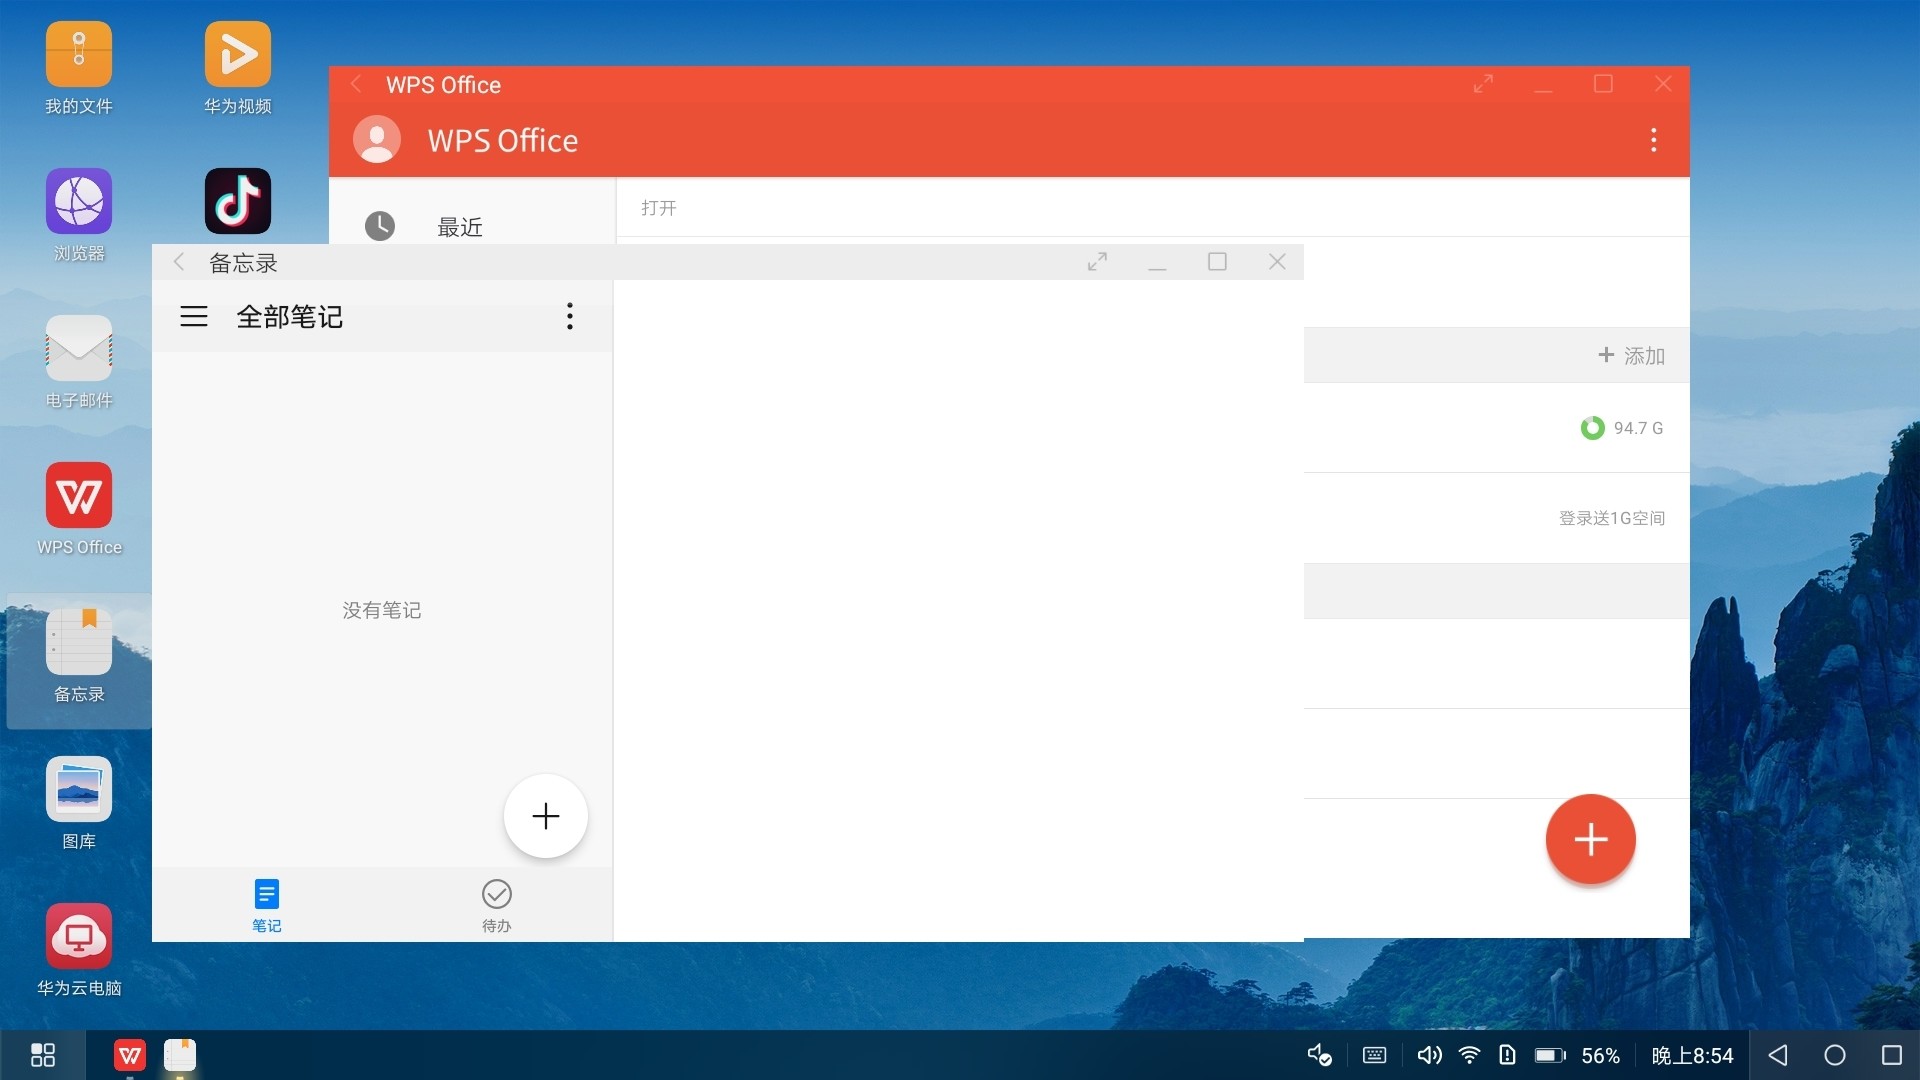Open WPS Office overflow menu
This screenshot has height=1080, width=1920.
point(1654,140)
